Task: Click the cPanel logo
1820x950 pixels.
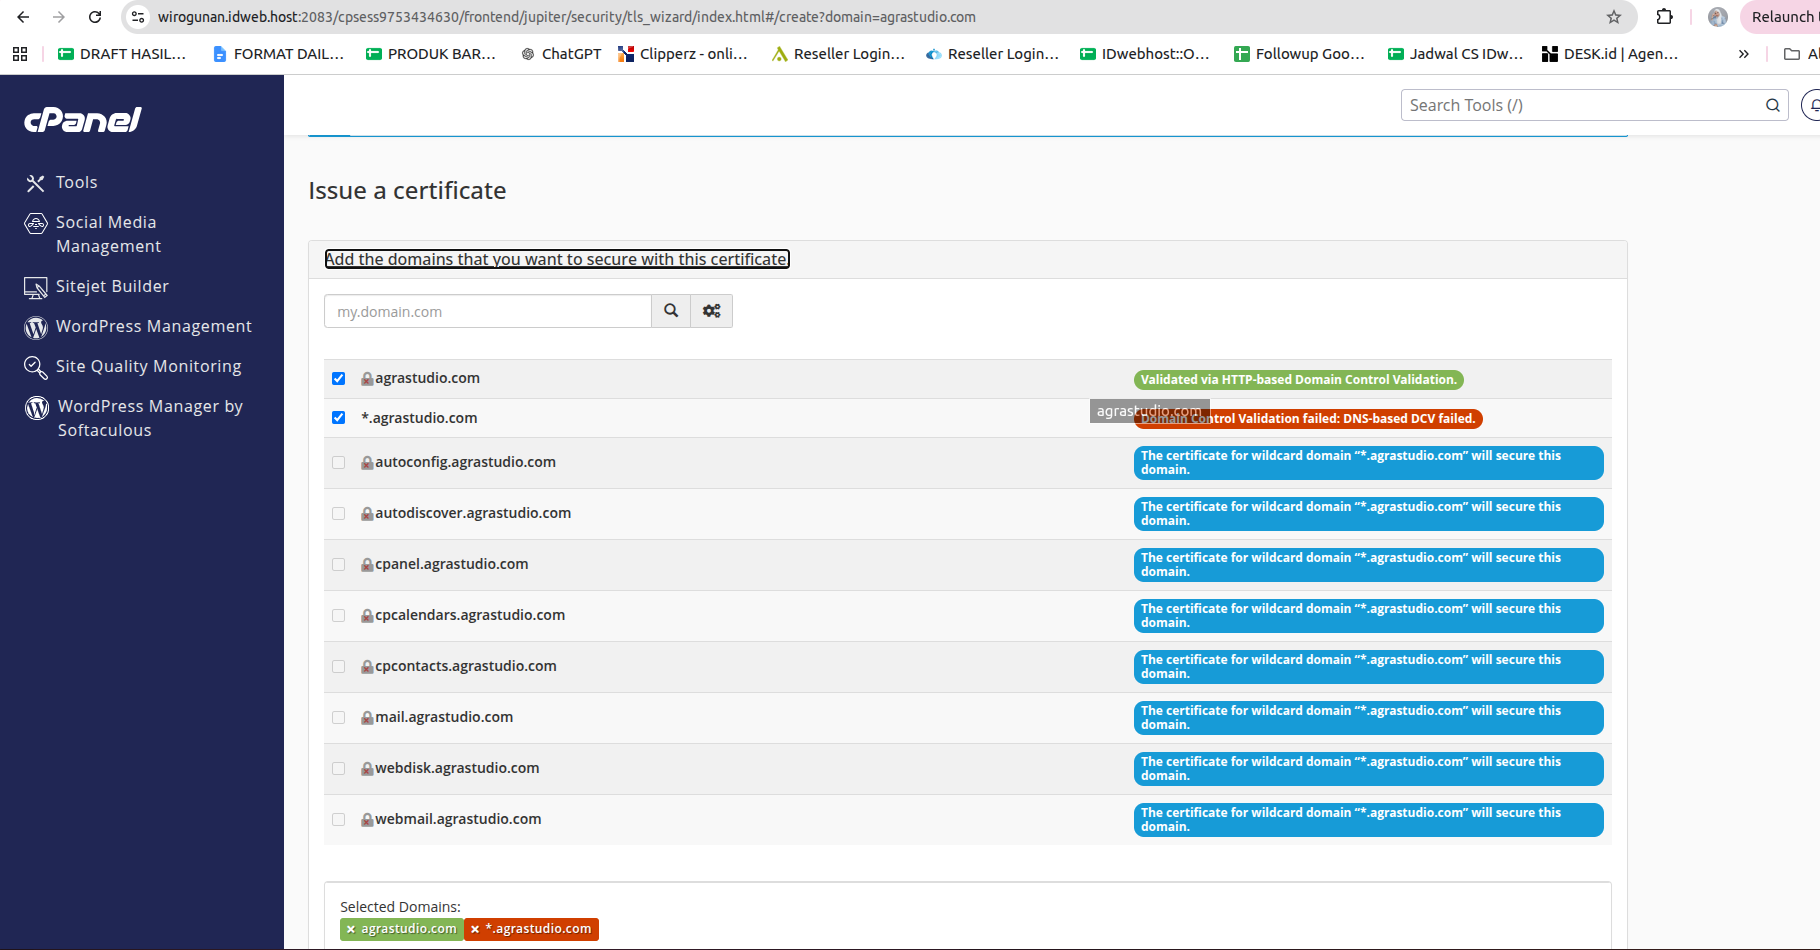Action: click(x=82, y=120)
